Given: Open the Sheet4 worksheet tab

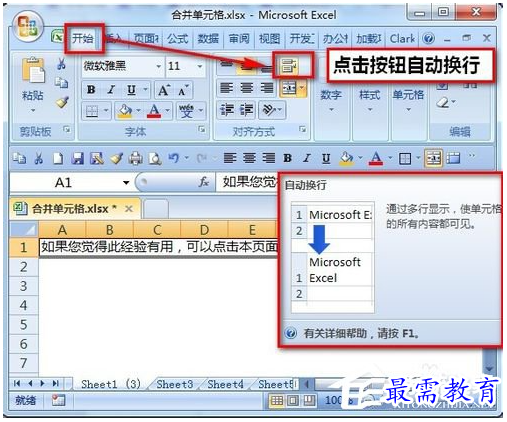Looking at the screenshot, I should 225,384.
